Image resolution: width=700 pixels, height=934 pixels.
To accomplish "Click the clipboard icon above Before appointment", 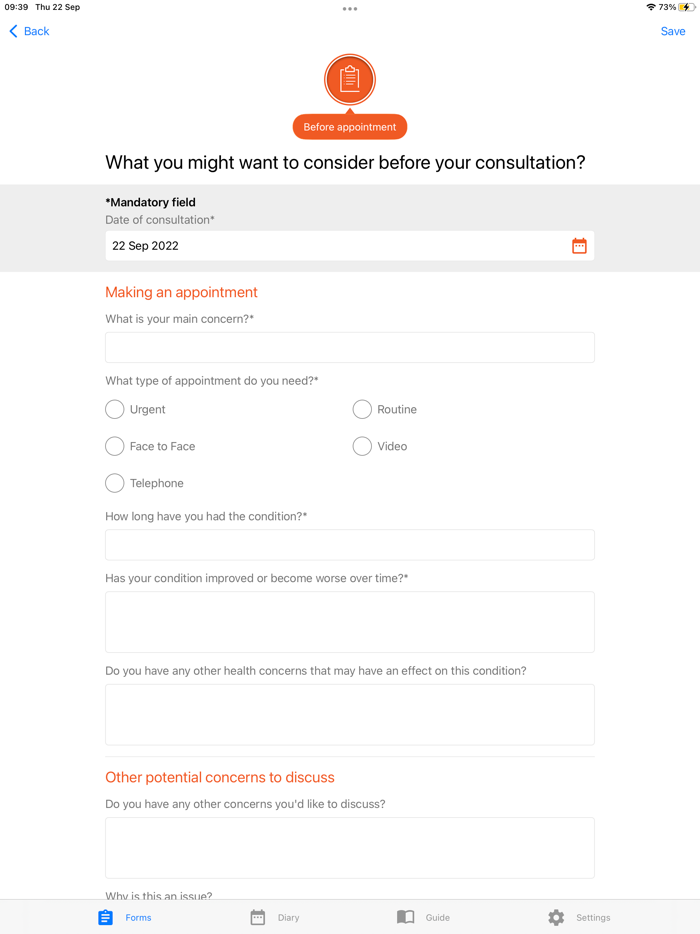I will [349, 79].
